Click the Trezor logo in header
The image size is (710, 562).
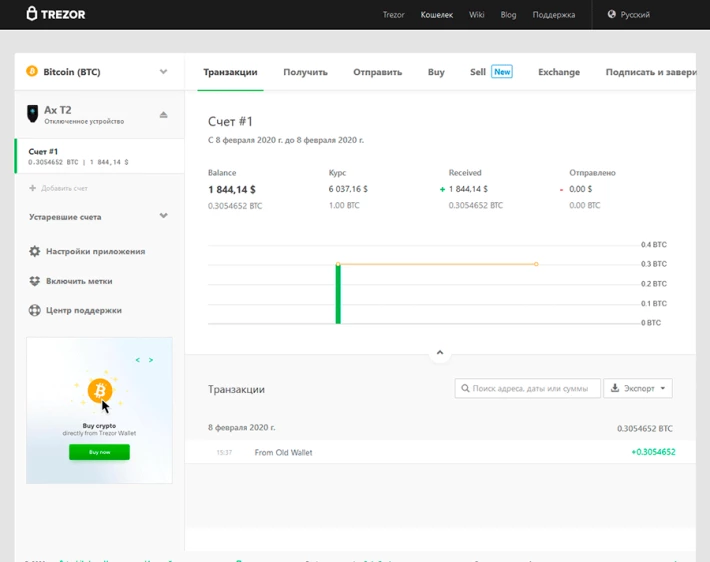coord(56,14)
